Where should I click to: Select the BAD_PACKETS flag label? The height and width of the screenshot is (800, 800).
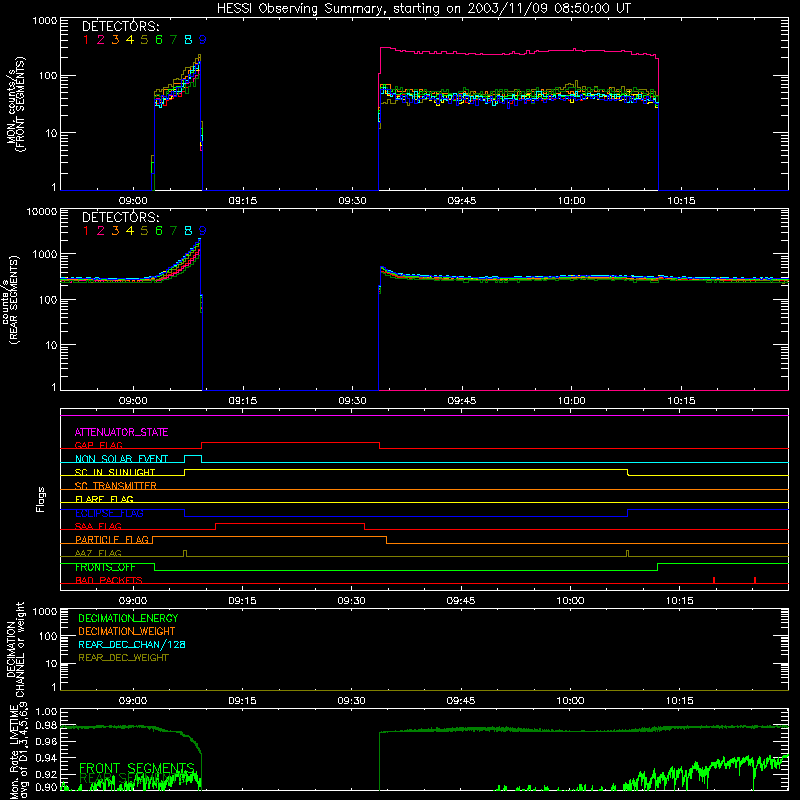point(109,581)
